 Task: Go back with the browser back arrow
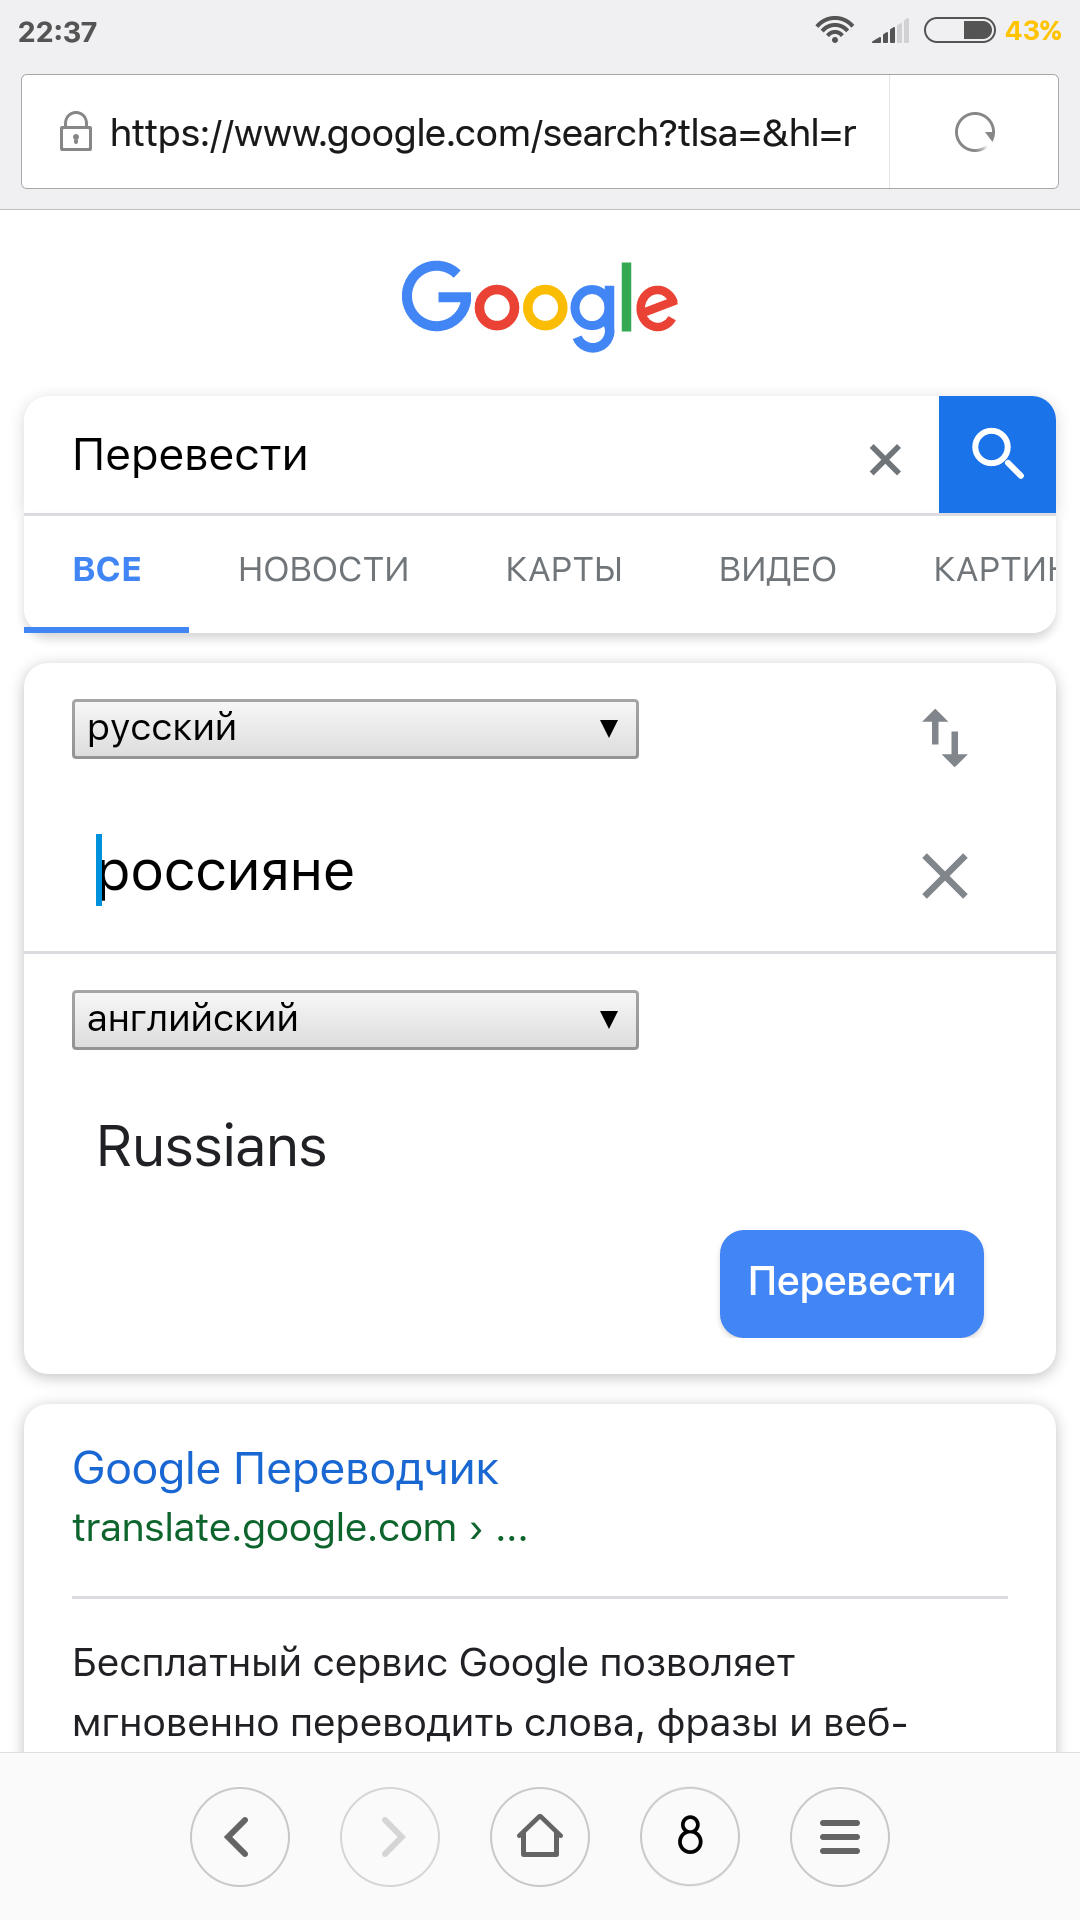coord(240,1837)
